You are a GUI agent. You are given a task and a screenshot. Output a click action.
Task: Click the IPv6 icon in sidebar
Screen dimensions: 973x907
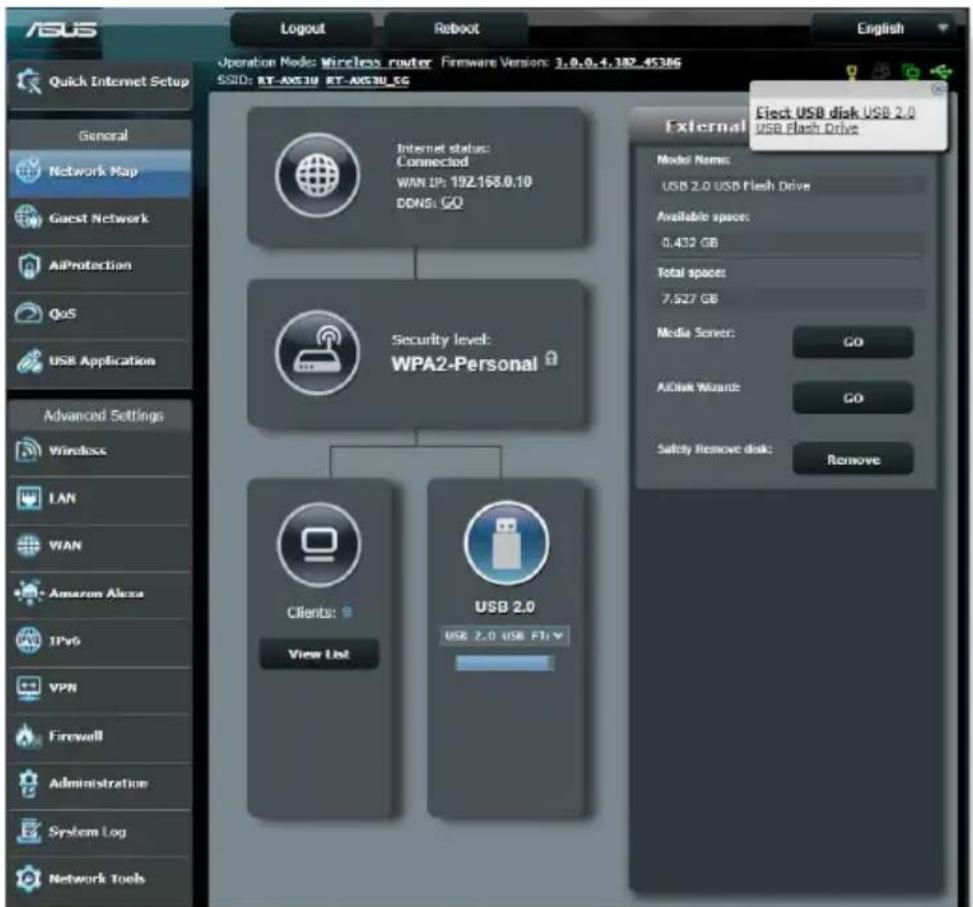click(28, 640)
